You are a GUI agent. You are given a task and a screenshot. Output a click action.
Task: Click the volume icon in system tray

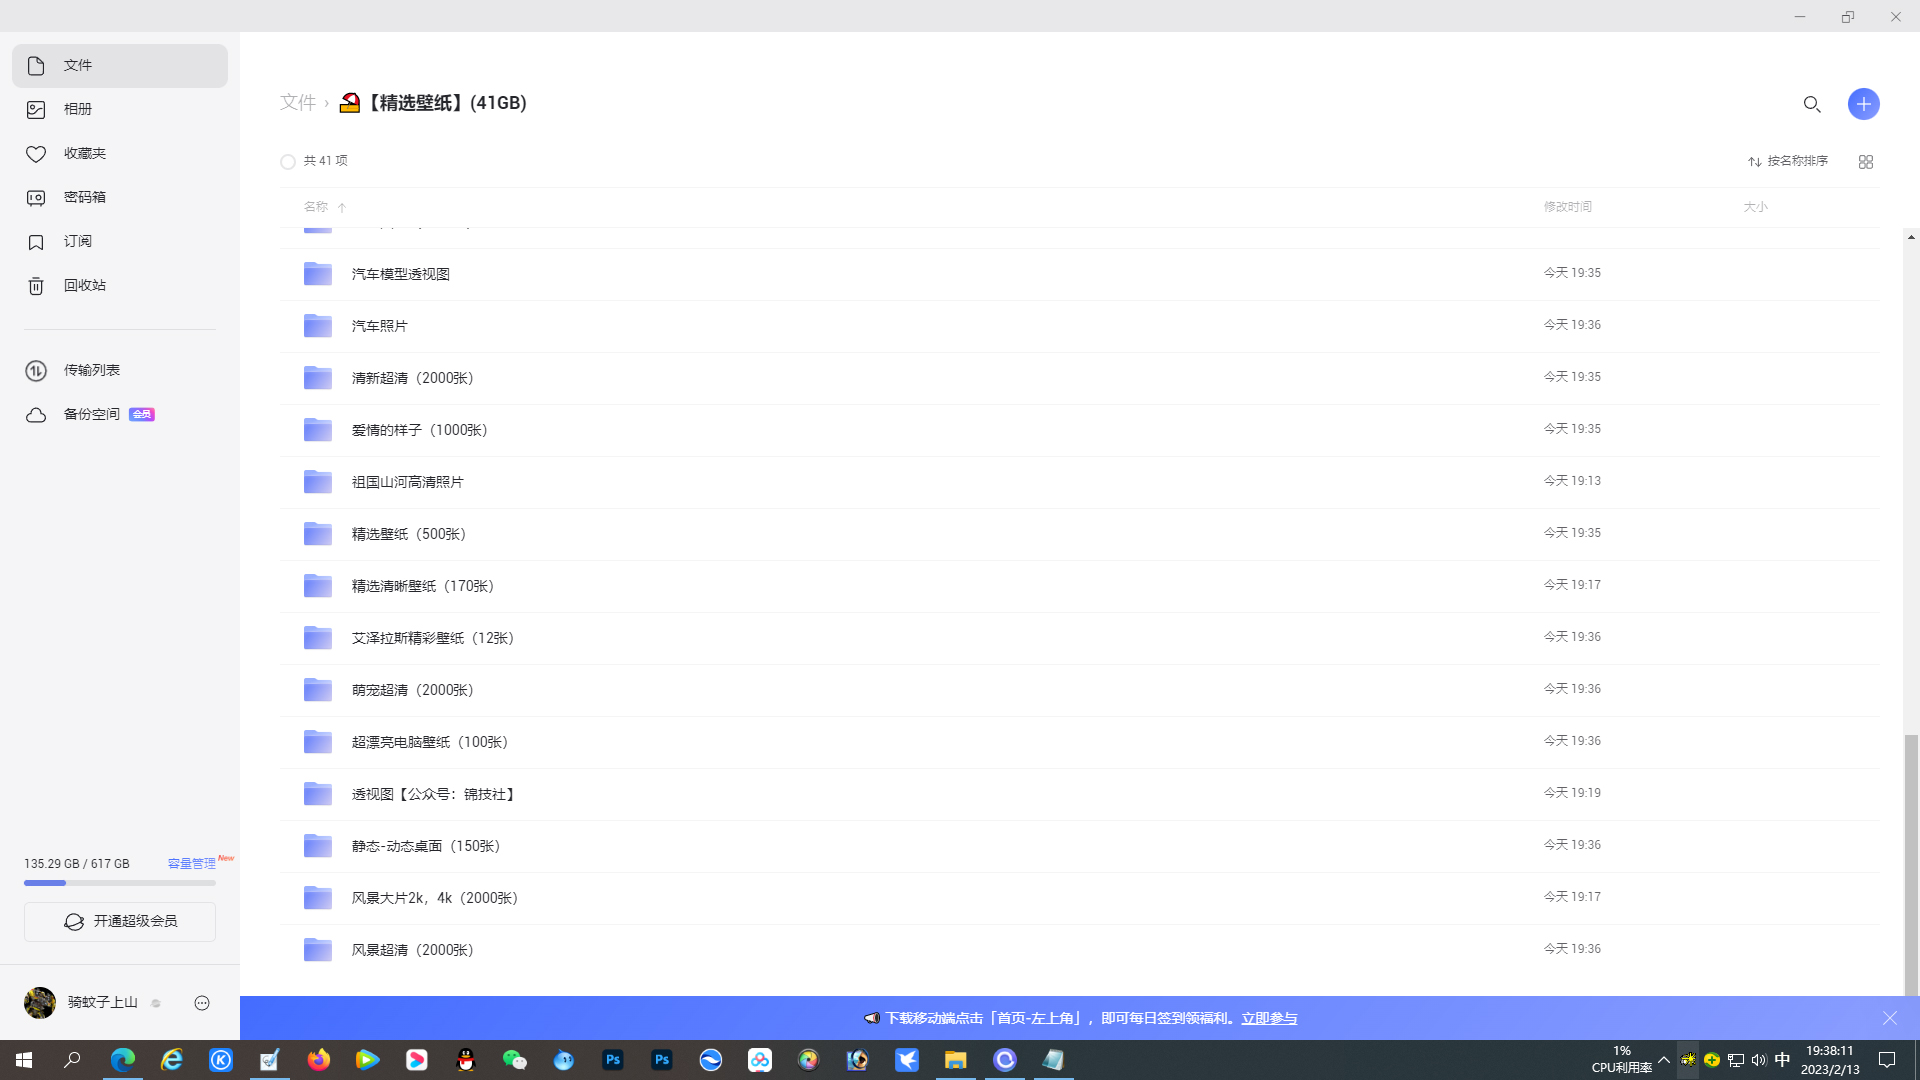(x=1759, y=1060)
